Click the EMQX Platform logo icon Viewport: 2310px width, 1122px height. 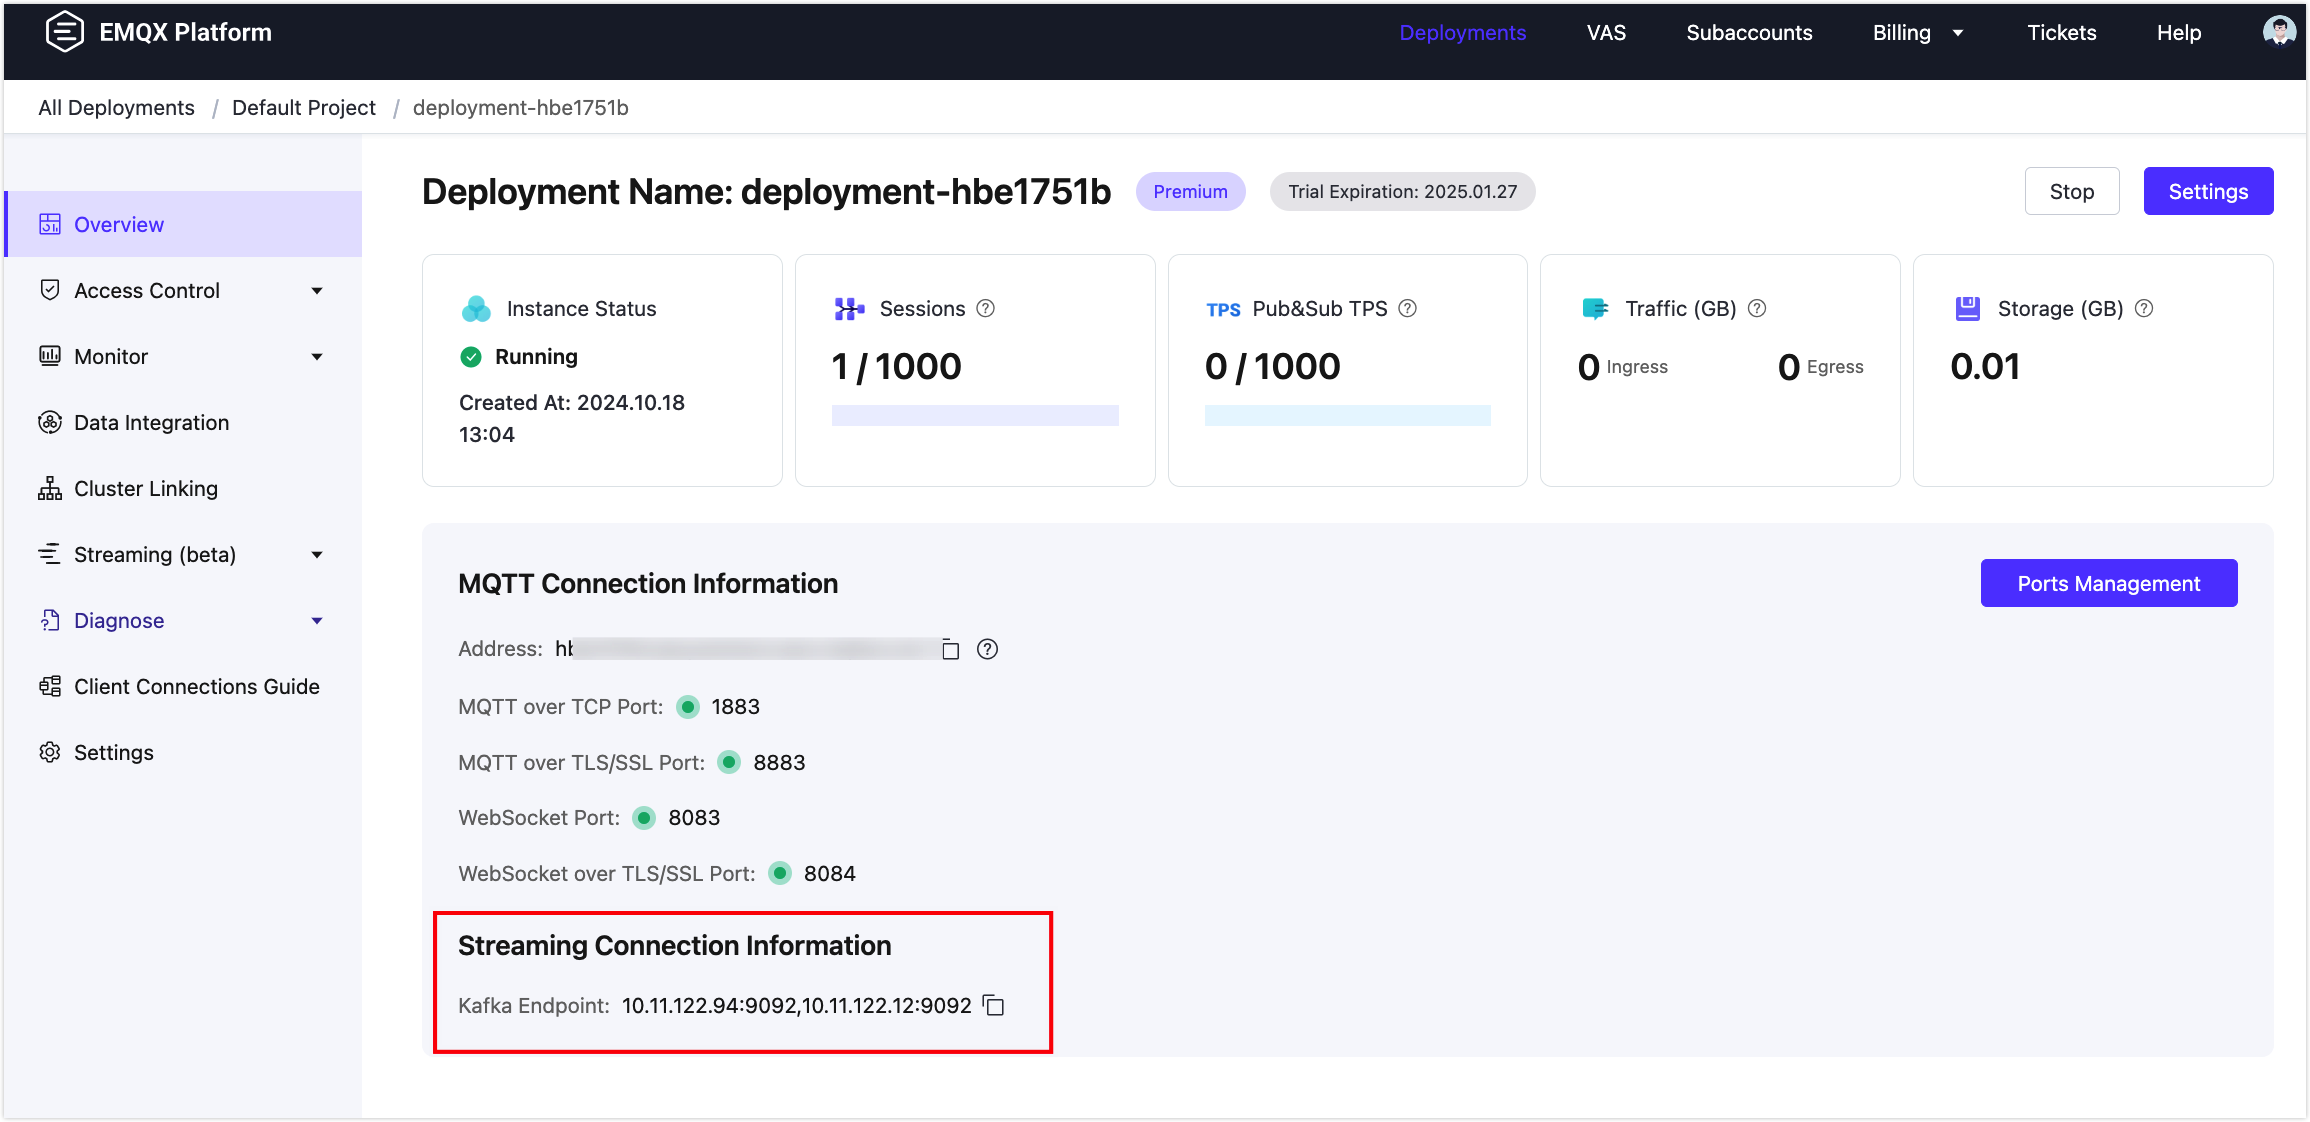pos(64,32)
